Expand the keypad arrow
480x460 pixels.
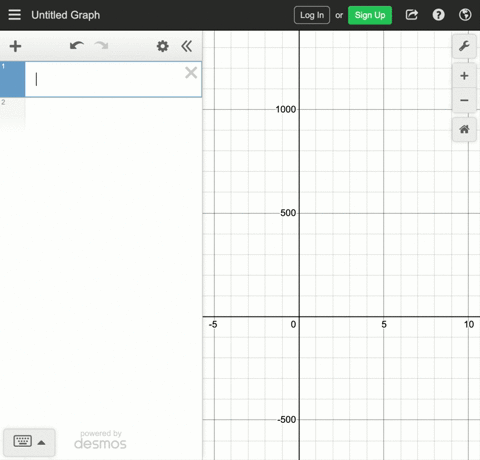pyautogui.click(x=41, y=443)
